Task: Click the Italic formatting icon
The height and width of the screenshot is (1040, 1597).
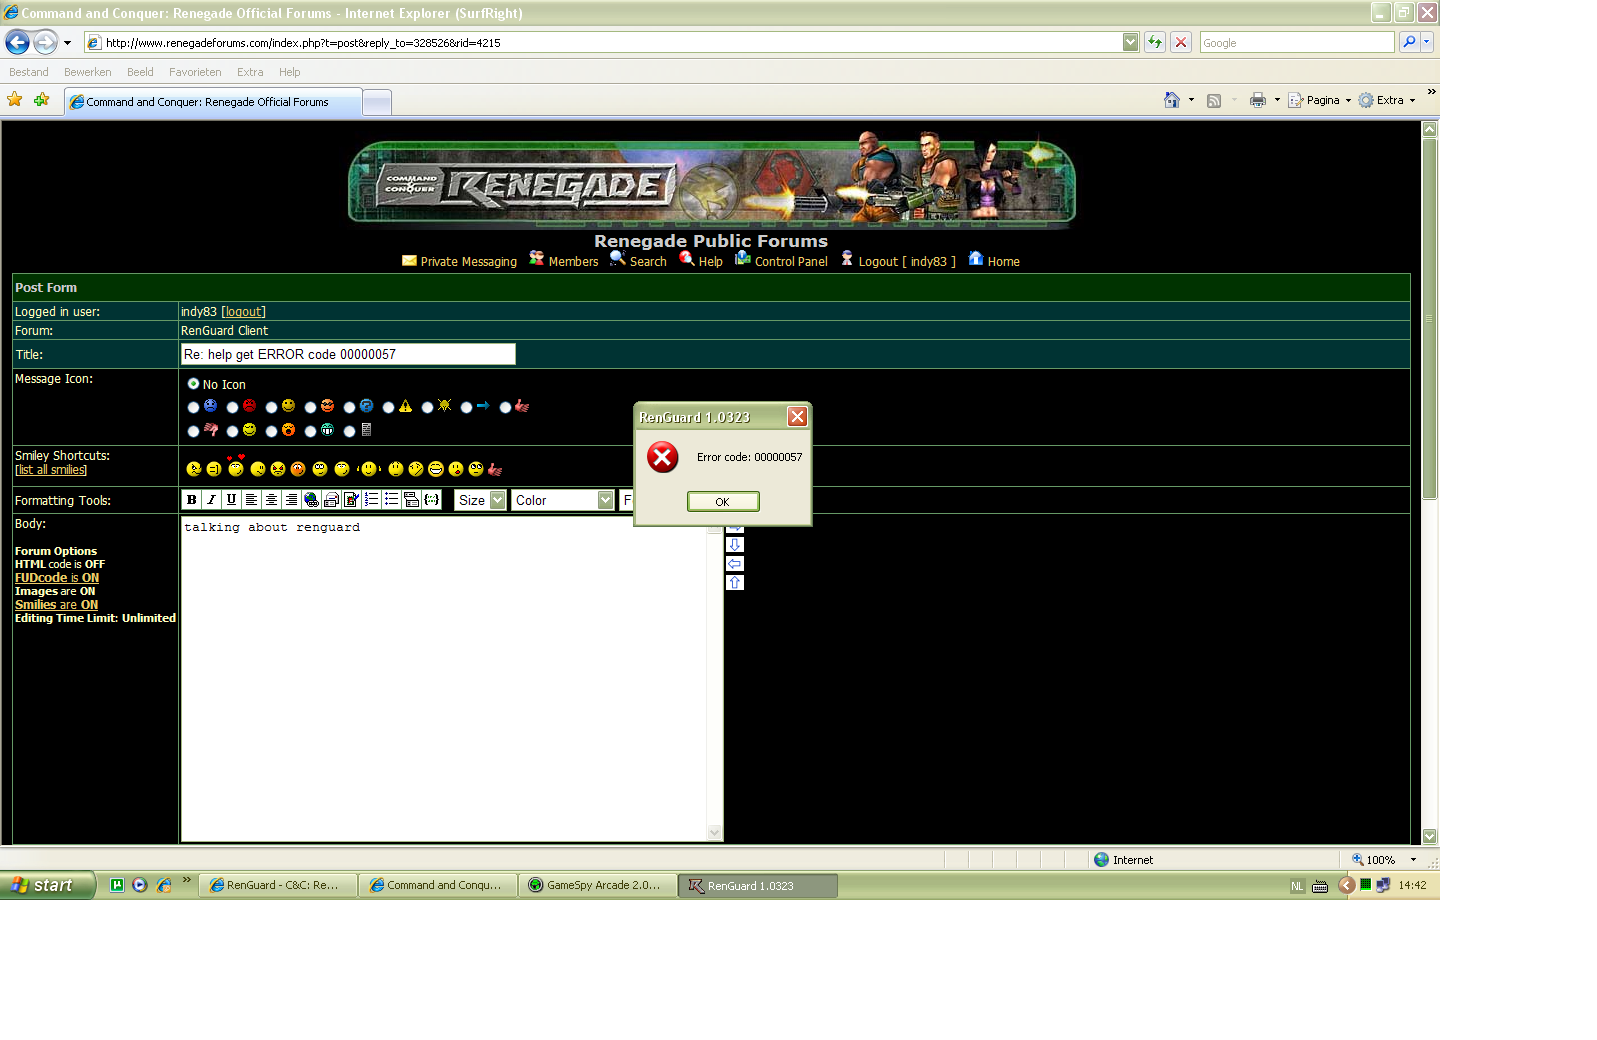Action: pyautogui.click(x=211, y=500)
